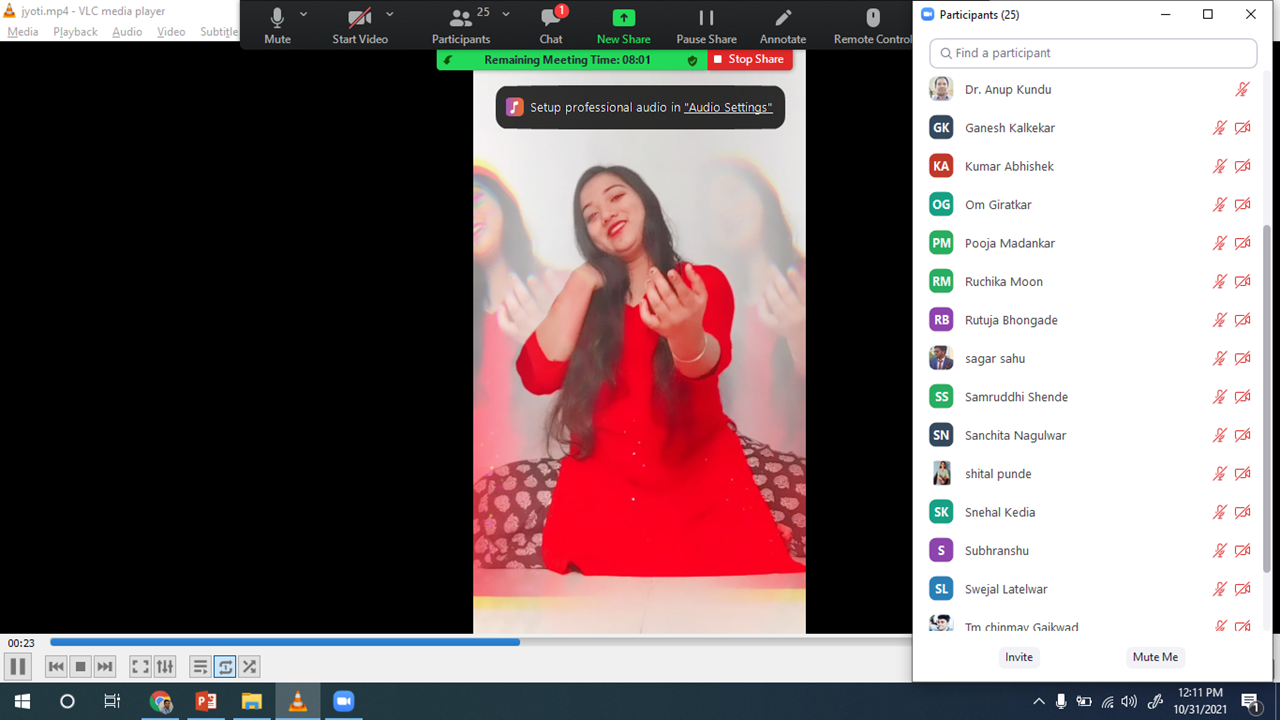Image resolution: width=1280 pixels, height=720 pixels.
Task: Select Dr. Anup Kundu in participants list
Action: [1092, 89]
